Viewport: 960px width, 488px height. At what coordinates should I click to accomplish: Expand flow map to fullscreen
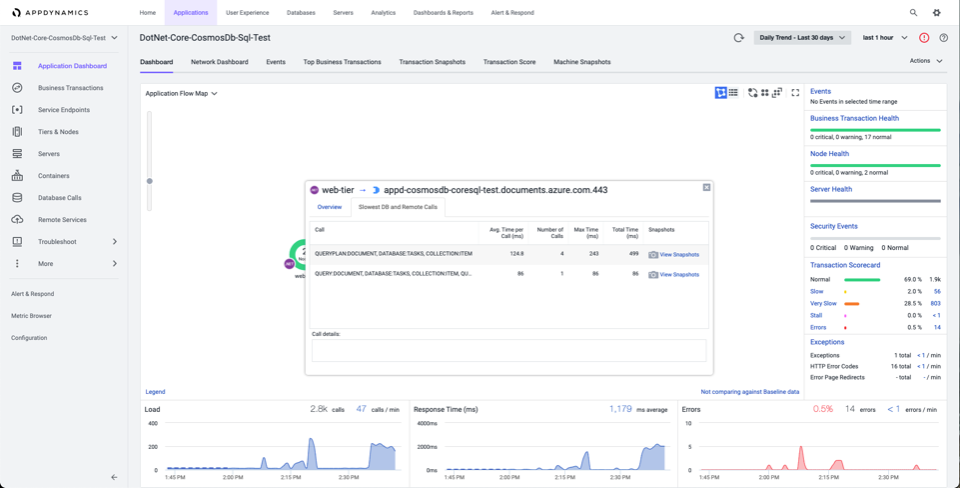[x=795, y=92]
